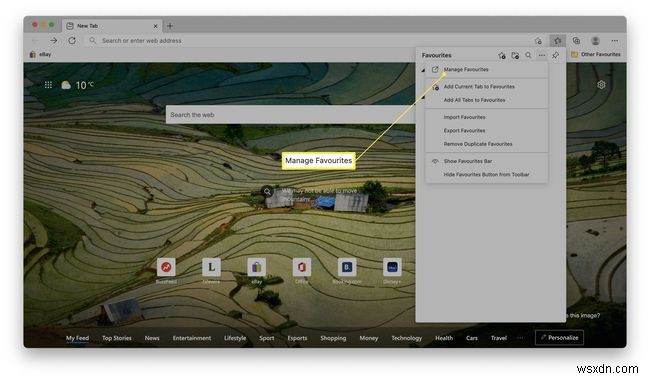The image size is (650, 379).
Task: Pin the Favourites panel with the pin icon
Action: 555,55
